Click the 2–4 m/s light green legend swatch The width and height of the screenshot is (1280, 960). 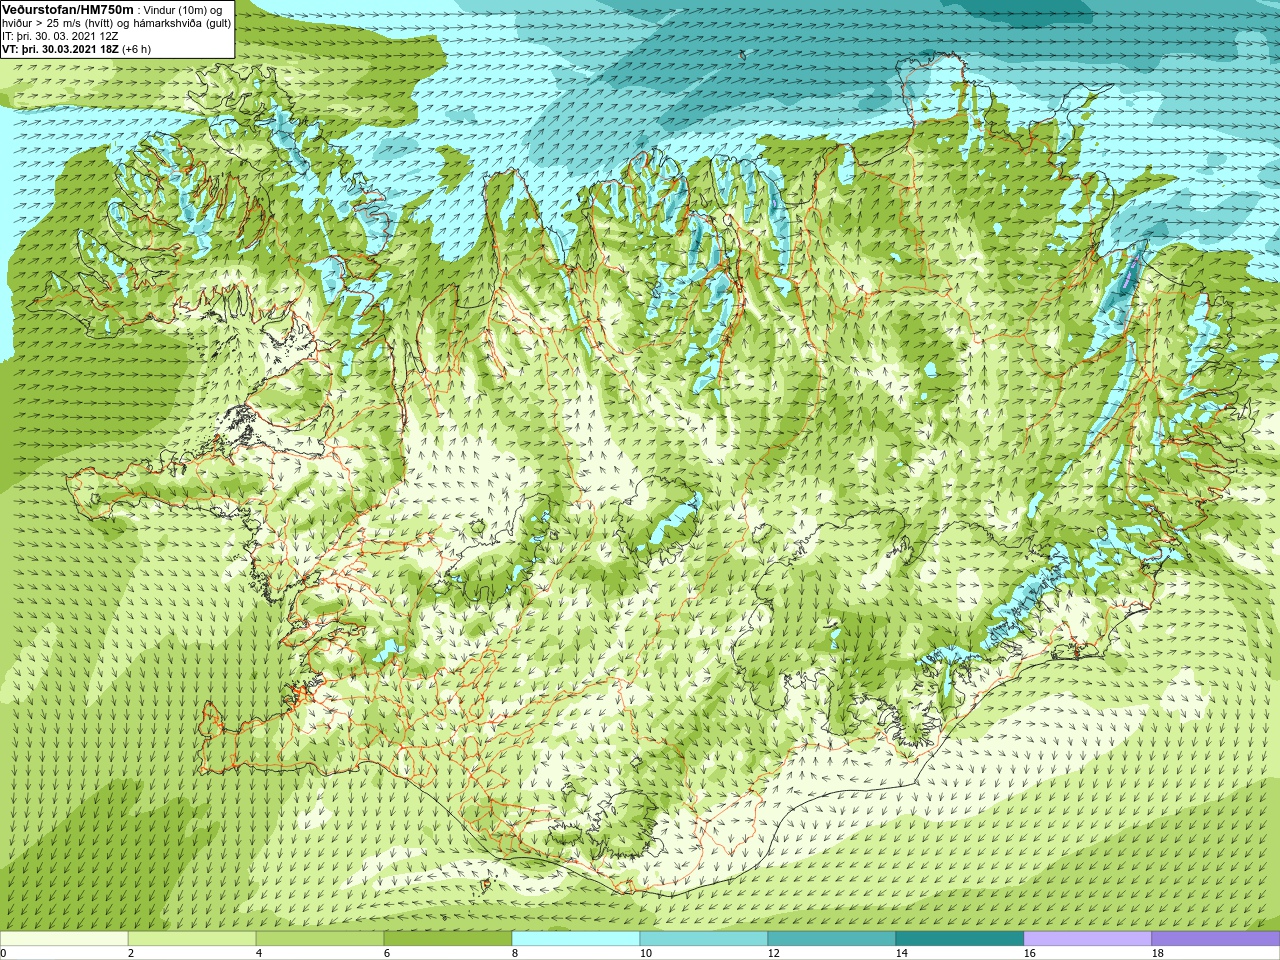coord(192,939)
